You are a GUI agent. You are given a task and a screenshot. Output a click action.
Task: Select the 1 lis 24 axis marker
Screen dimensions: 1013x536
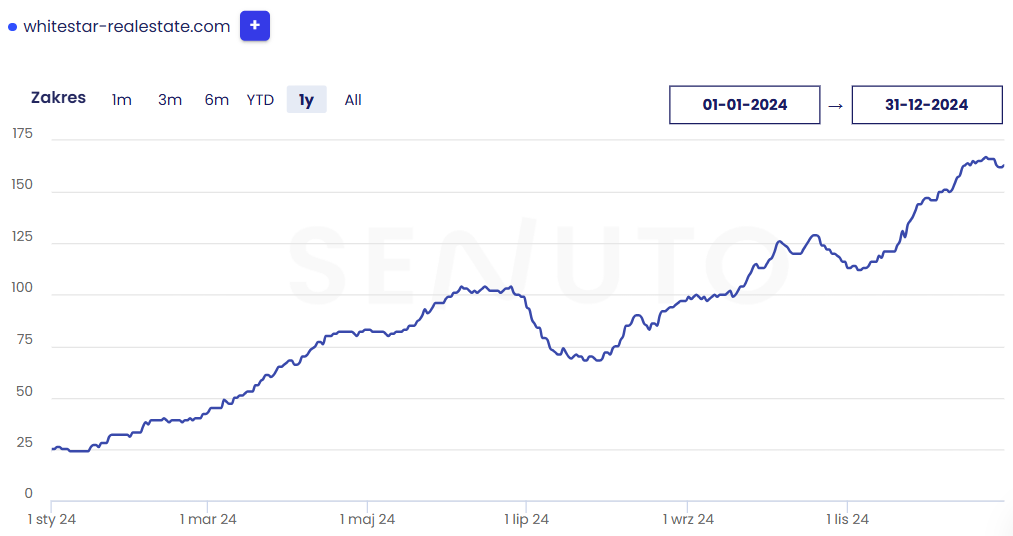click(847, 519)
